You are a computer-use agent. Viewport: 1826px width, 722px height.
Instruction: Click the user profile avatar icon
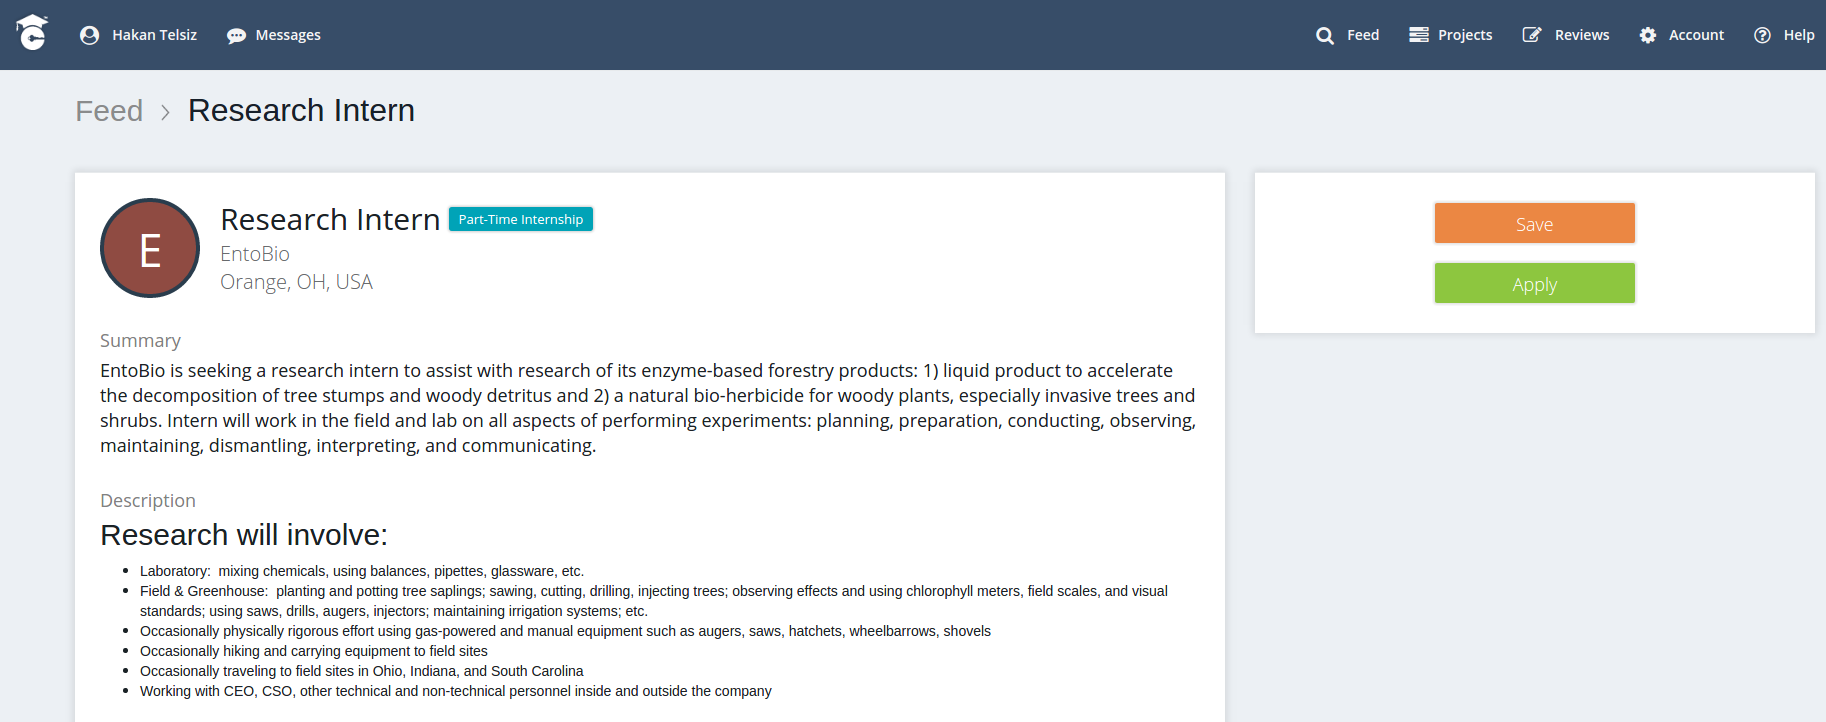point(89,35)
